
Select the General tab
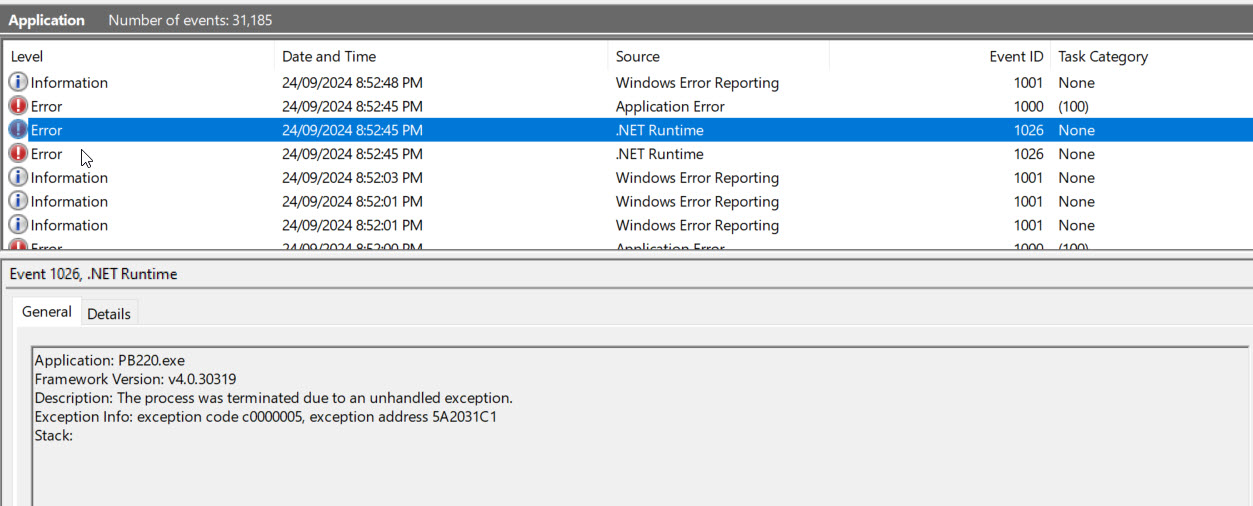tap(47, 312)
